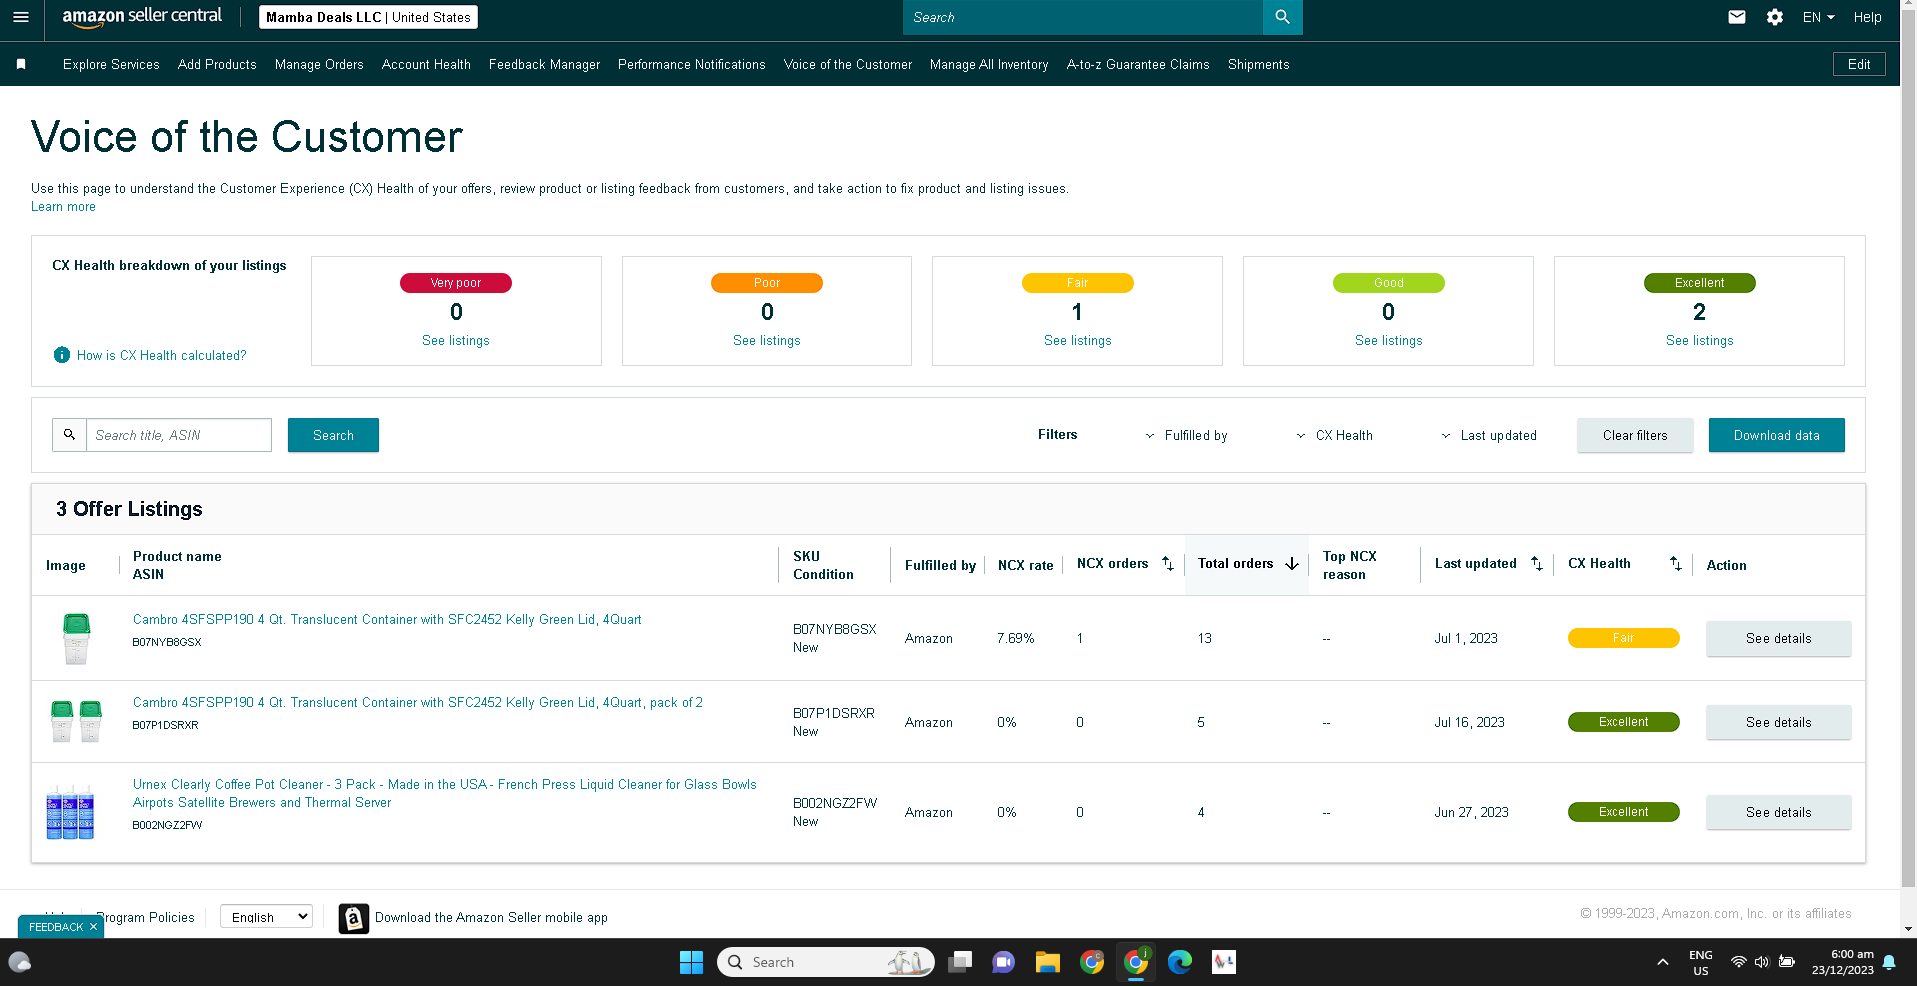Open the Wi-Fi network tray icon
Viewport: 1917px width, 986px height.
(x=1738, y=962)
